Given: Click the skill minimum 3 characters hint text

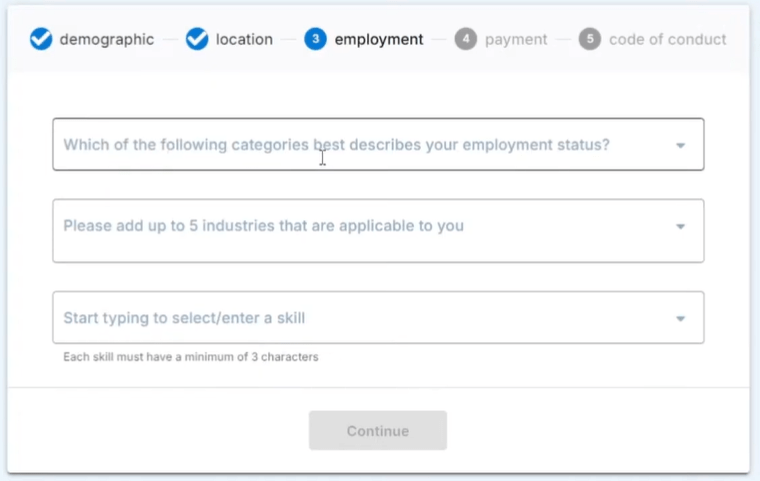Looking at the screenshot, I should (191, 357).
